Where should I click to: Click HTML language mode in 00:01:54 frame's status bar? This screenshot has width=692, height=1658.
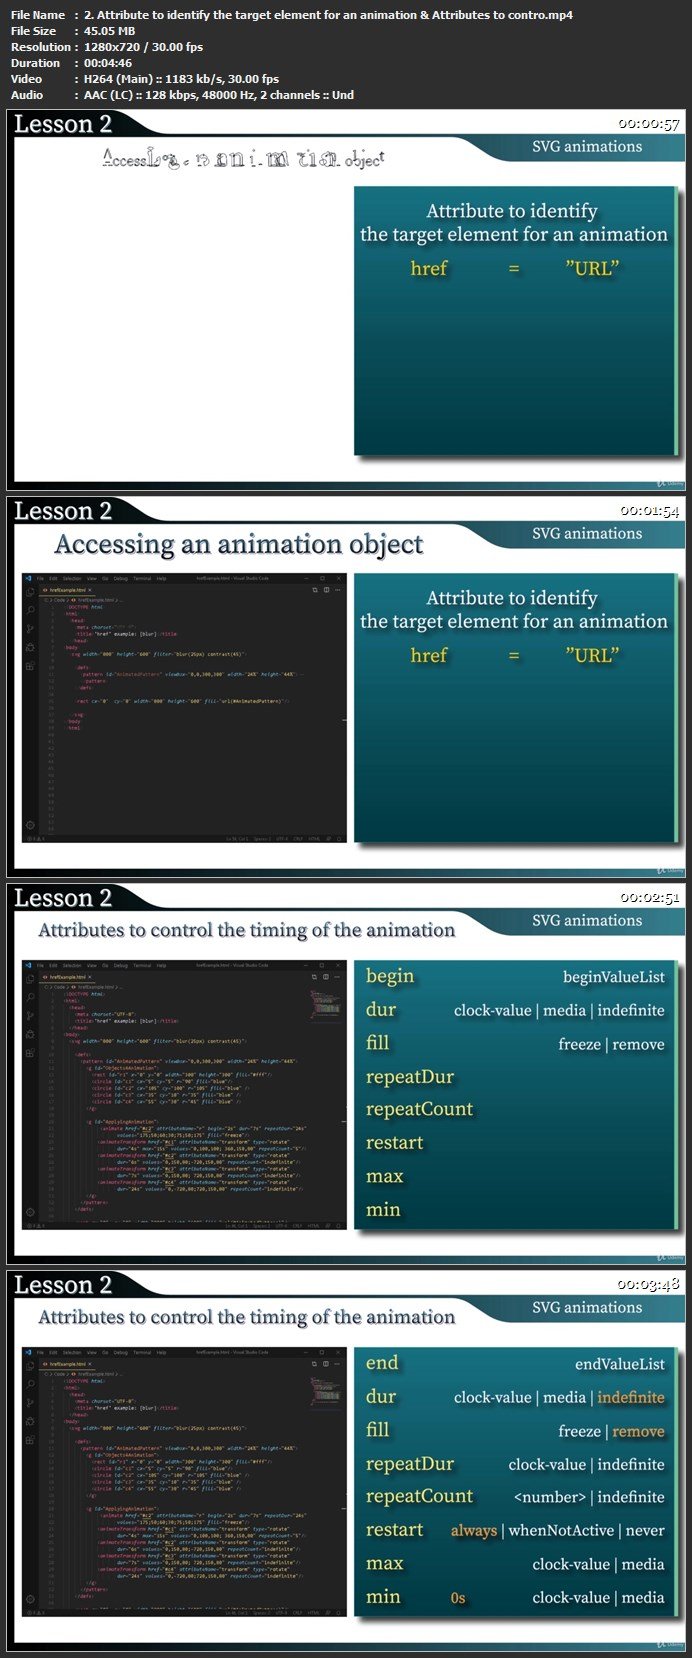pyautogui.click(x=314, y=839)
